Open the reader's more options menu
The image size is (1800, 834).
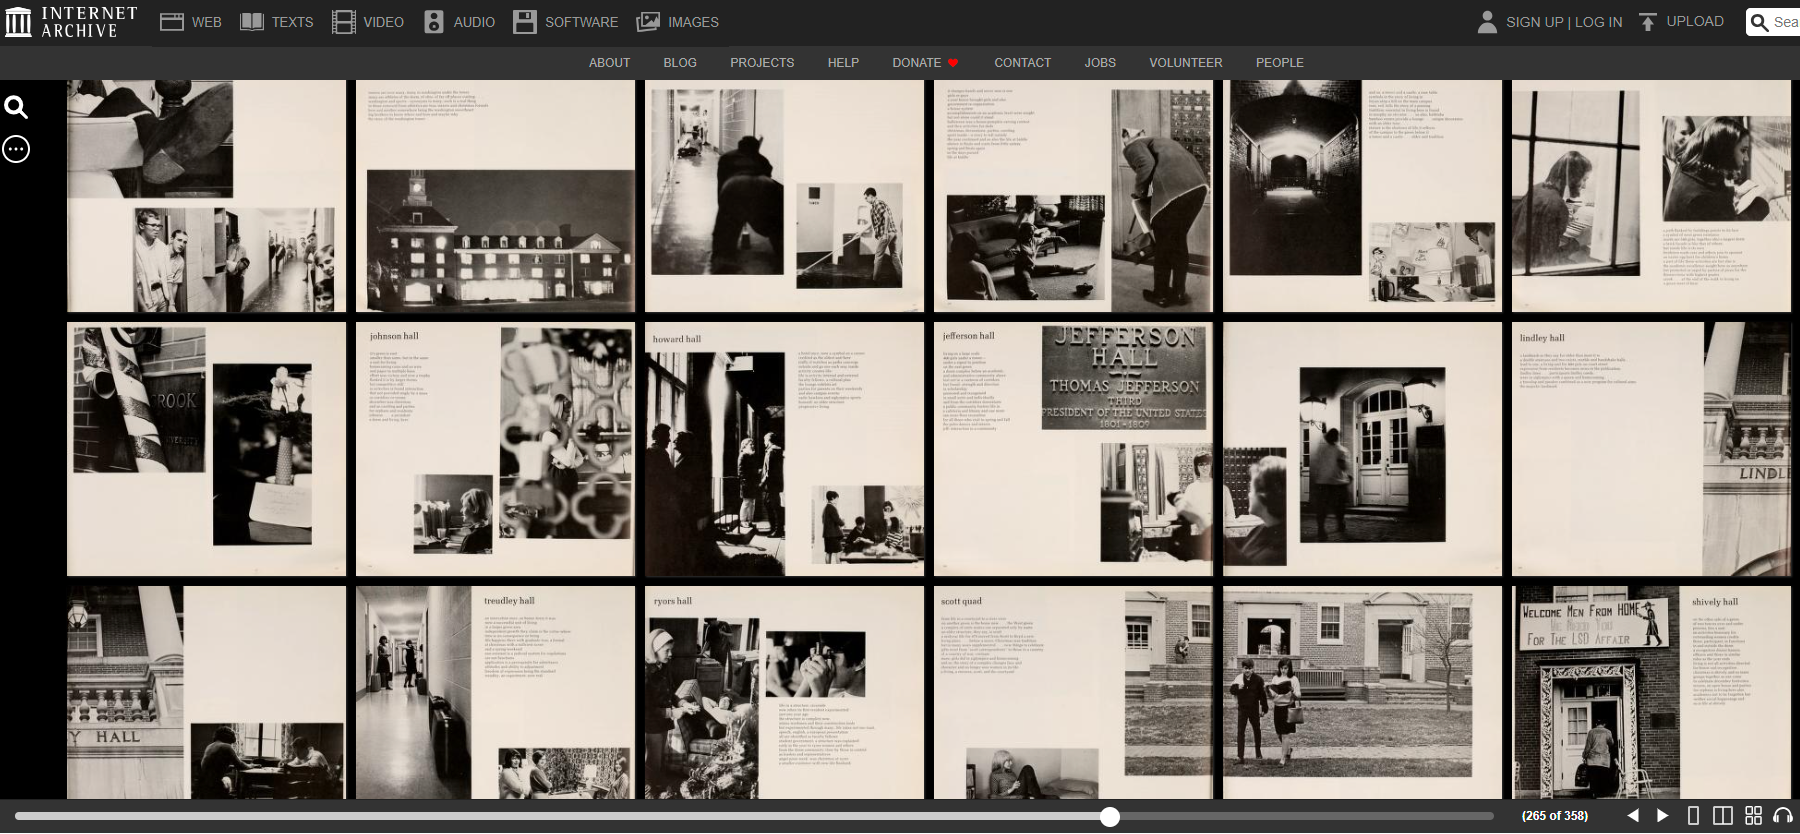pyautogui.click(x=16, y=149)
